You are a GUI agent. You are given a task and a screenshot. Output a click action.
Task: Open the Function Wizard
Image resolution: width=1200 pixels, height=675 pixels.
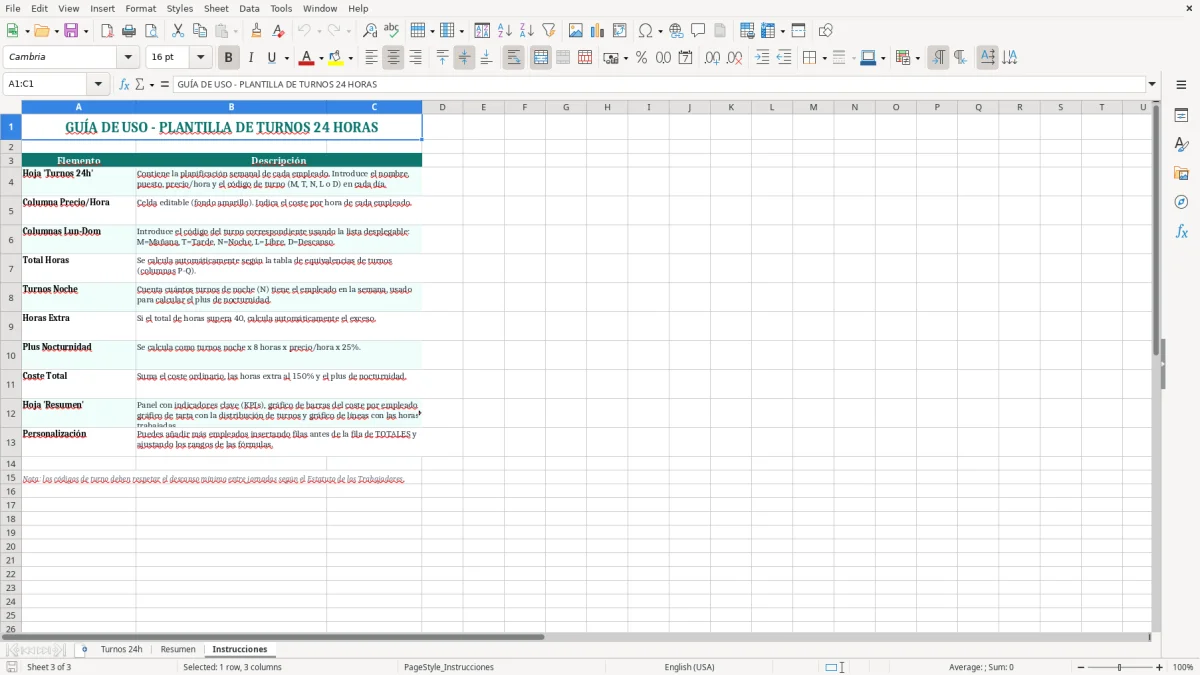click(x=125, y=84)
